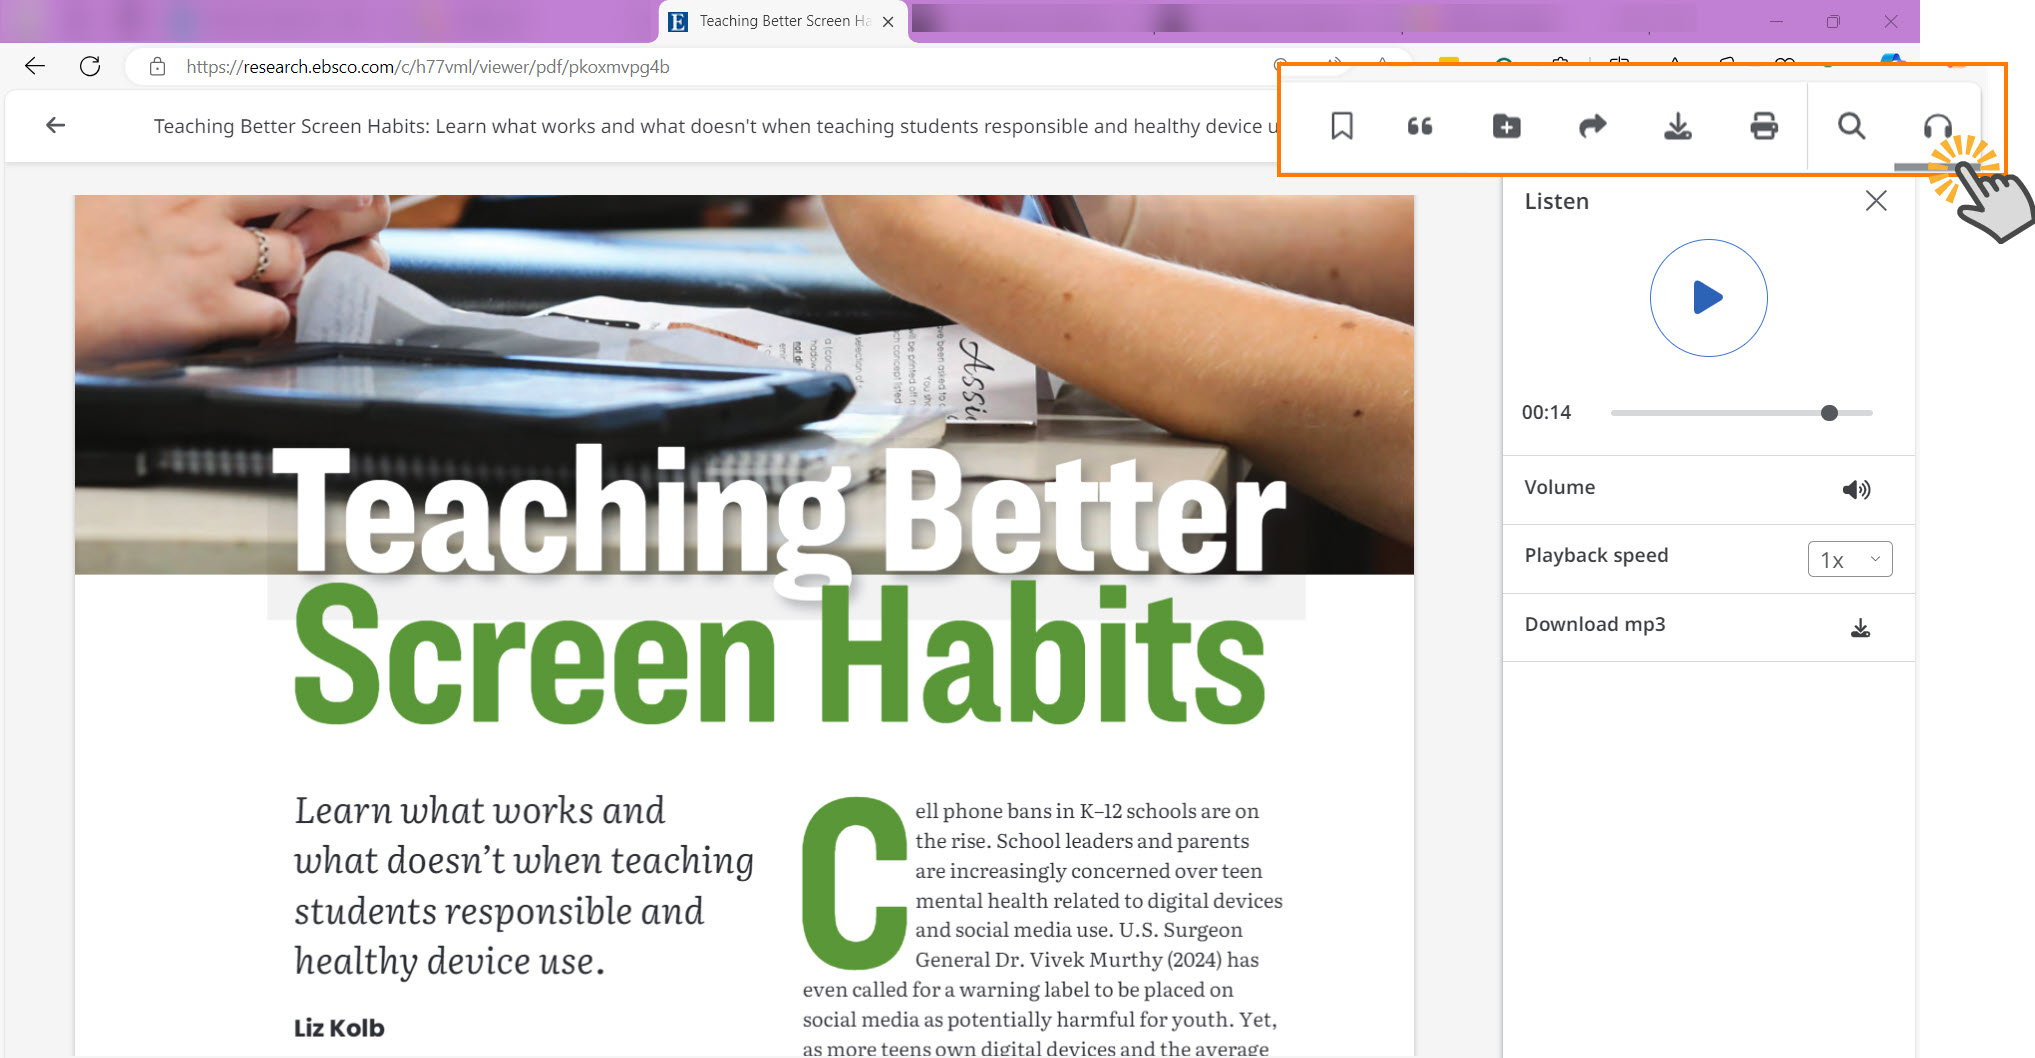Image resolution: width=2035 pixels, height=1058 pixels.
Task: Mute audio with Volume speaker icon
Action: 1856,489
